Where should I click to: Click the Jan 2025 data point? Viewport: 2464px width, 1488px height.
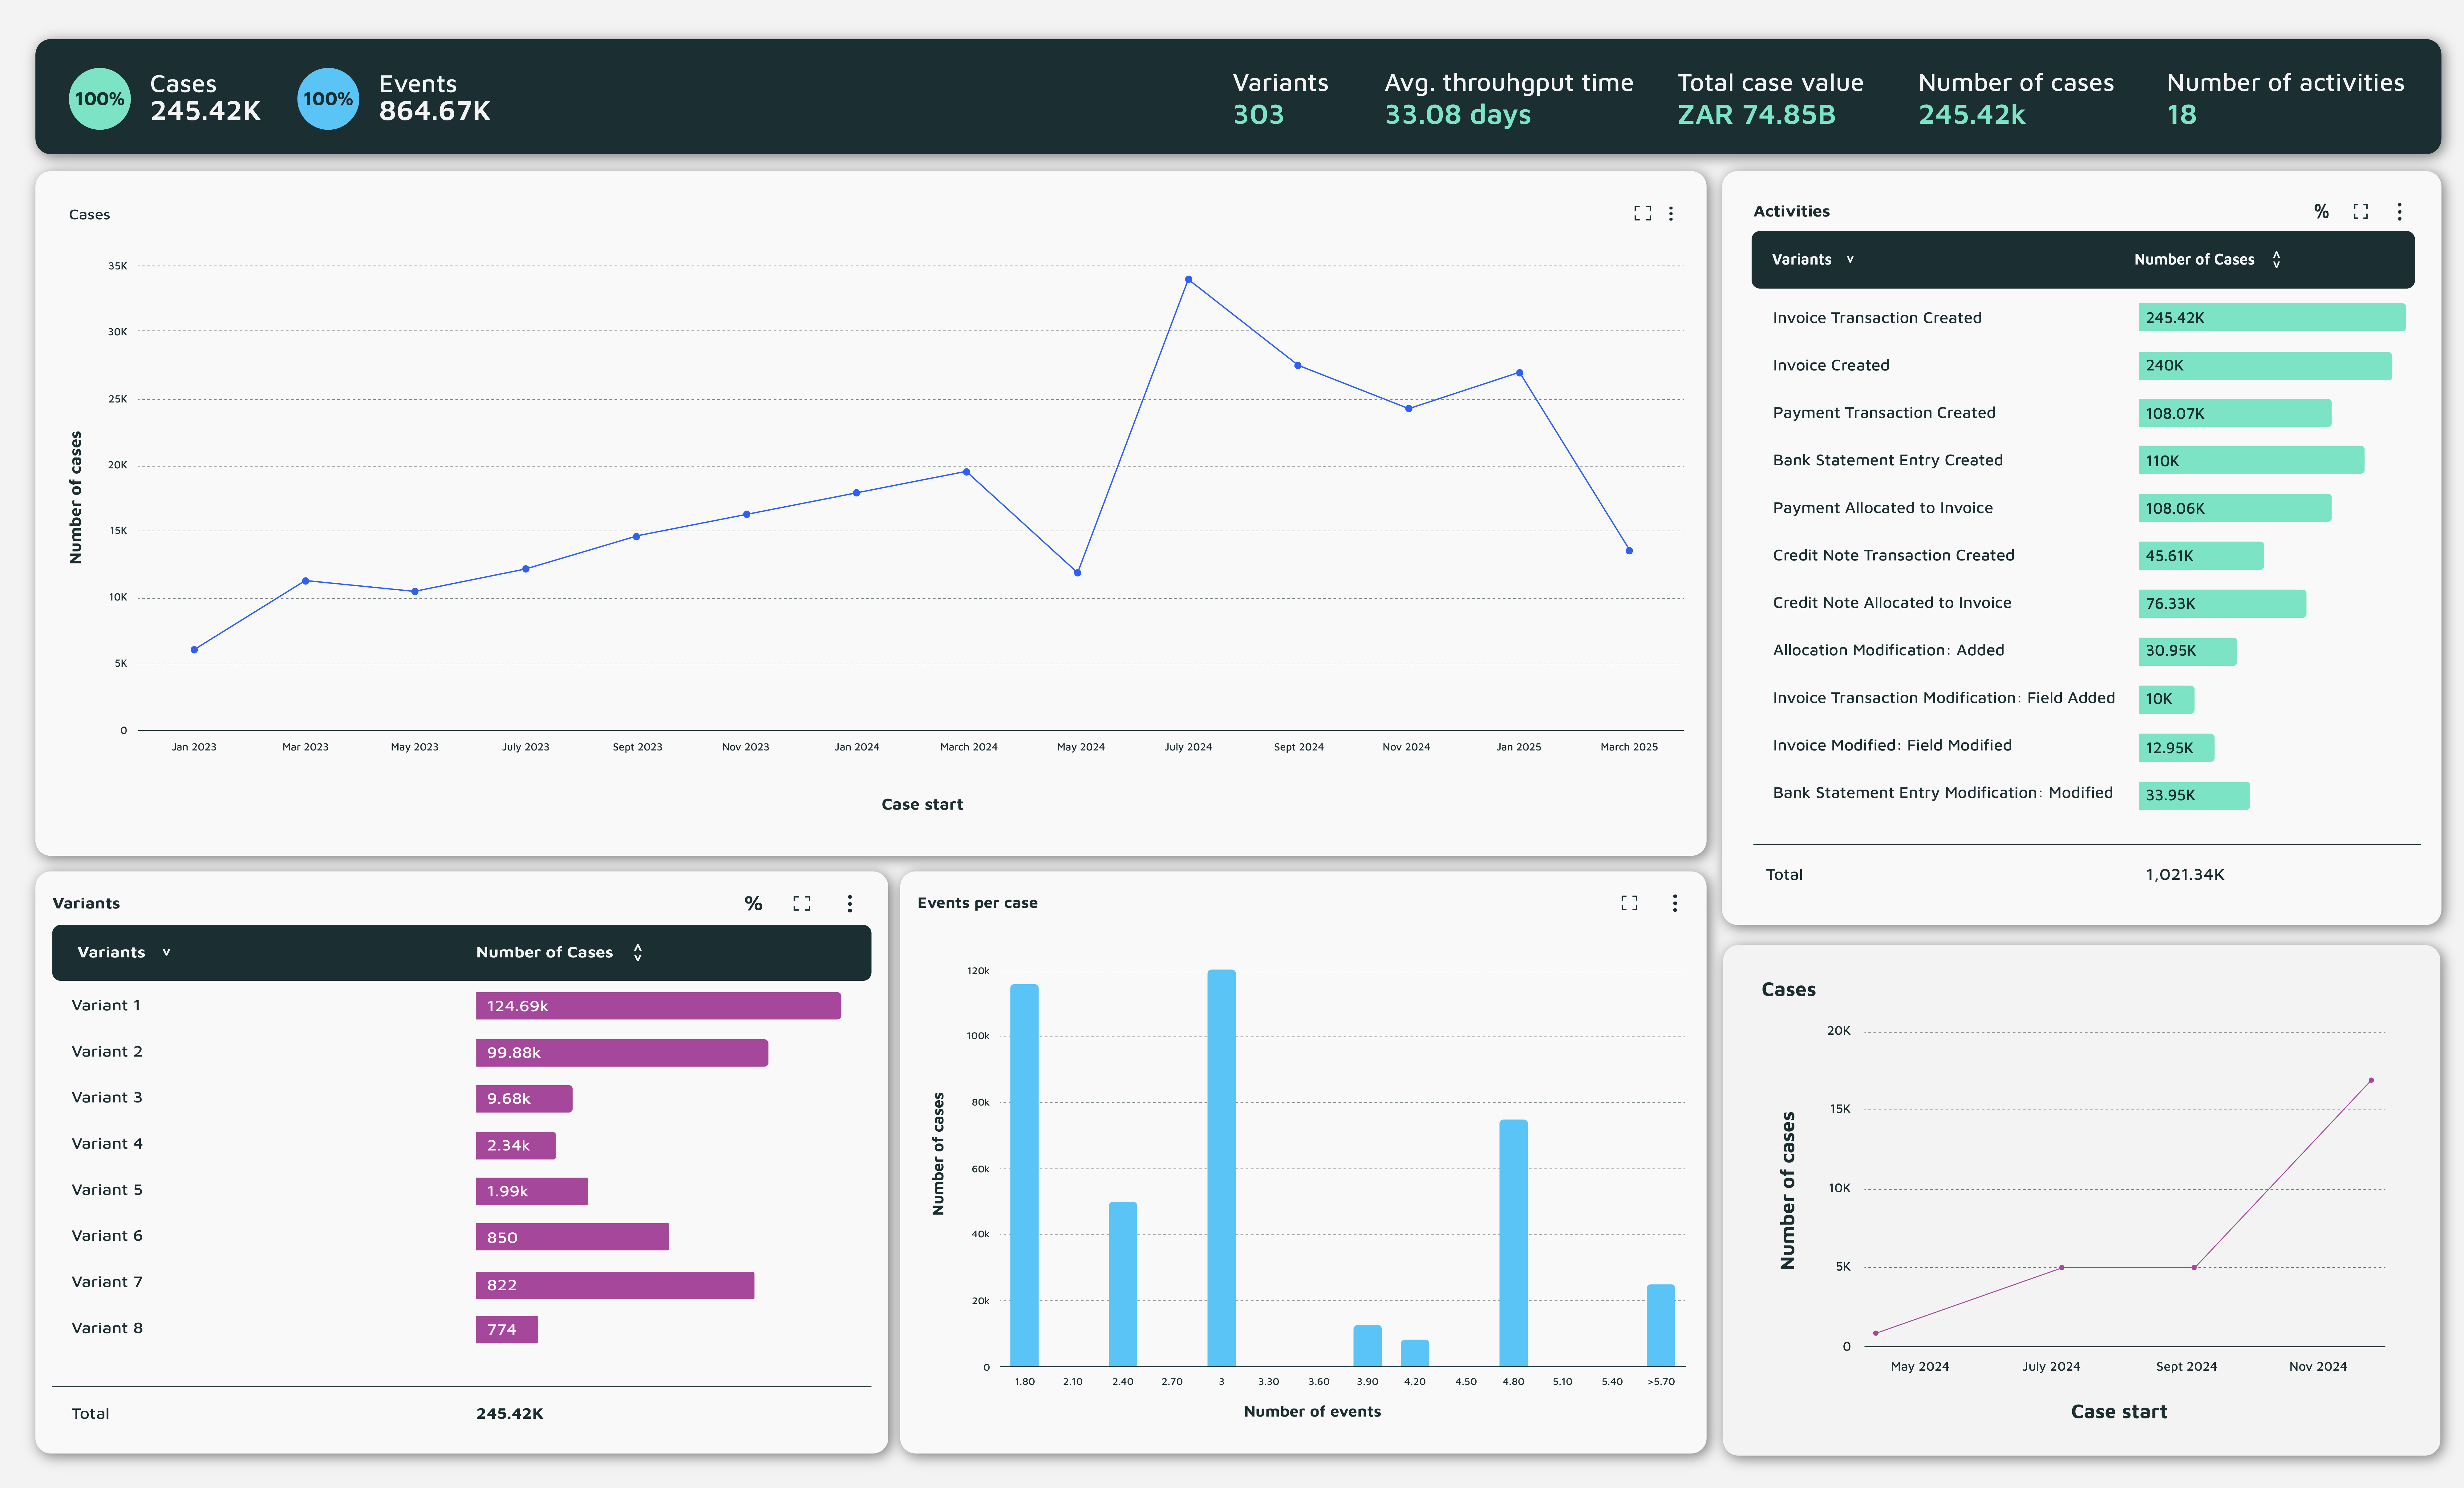(1520, 373)
